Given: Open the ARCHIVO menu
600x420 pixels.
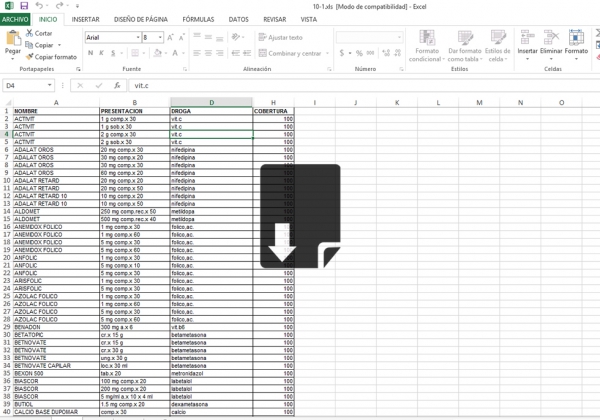Looking at the screenshot, I should coord(15,19).
